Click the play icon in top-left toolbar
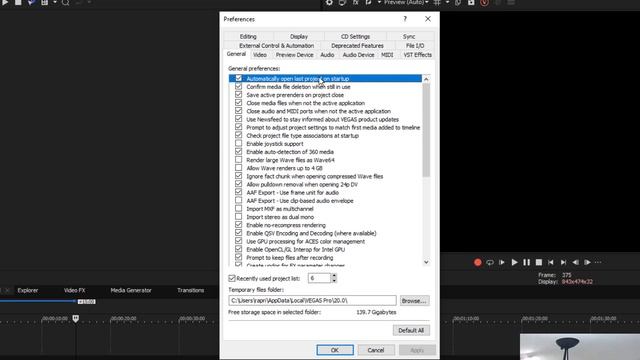 pyautogui.click(x=5, y=2)
